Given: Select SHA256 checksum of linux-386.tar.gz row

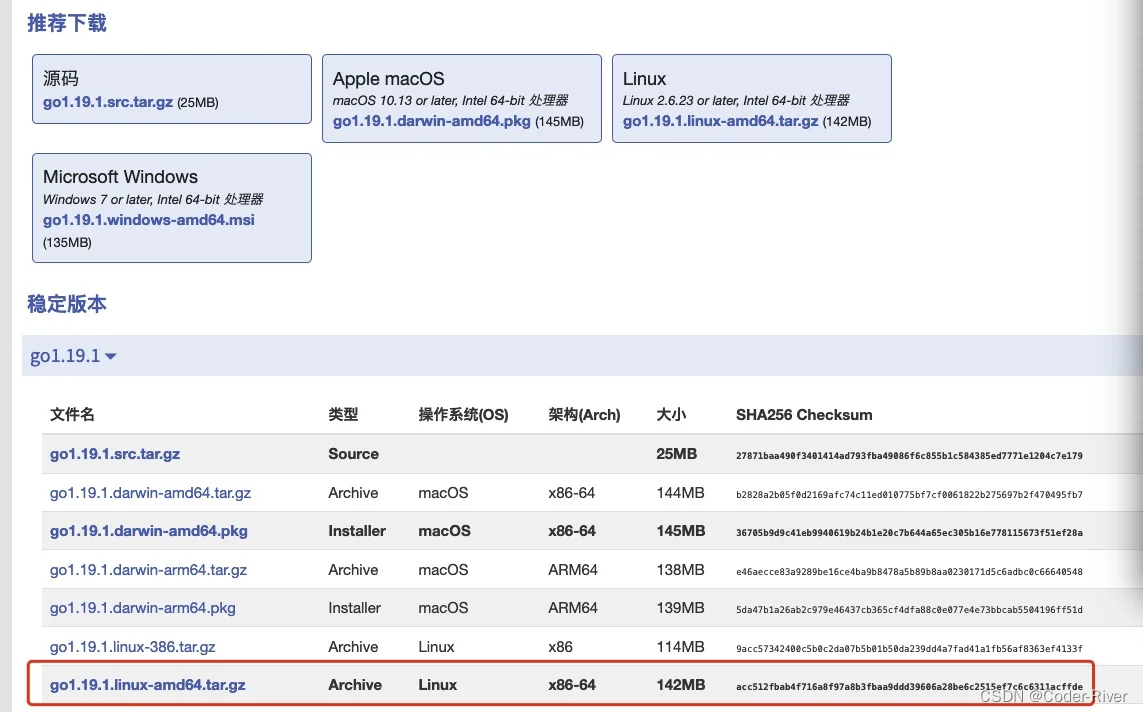Looking at the screenshot, I should coord(909,649).
